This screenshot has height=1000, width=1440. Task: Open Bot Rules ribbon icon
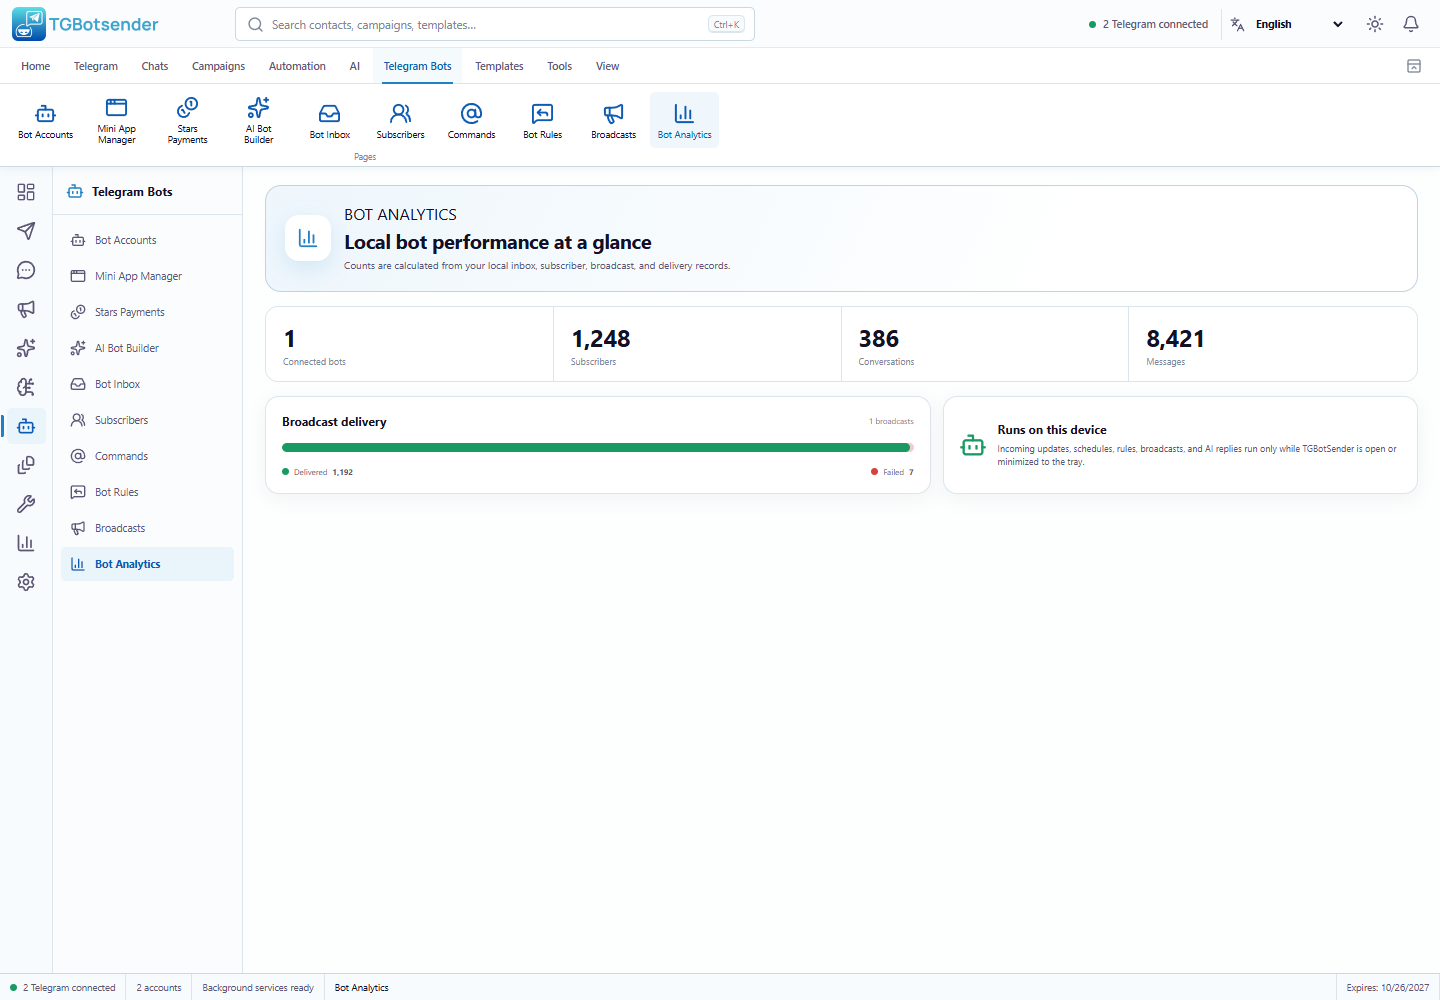[543, 120]
